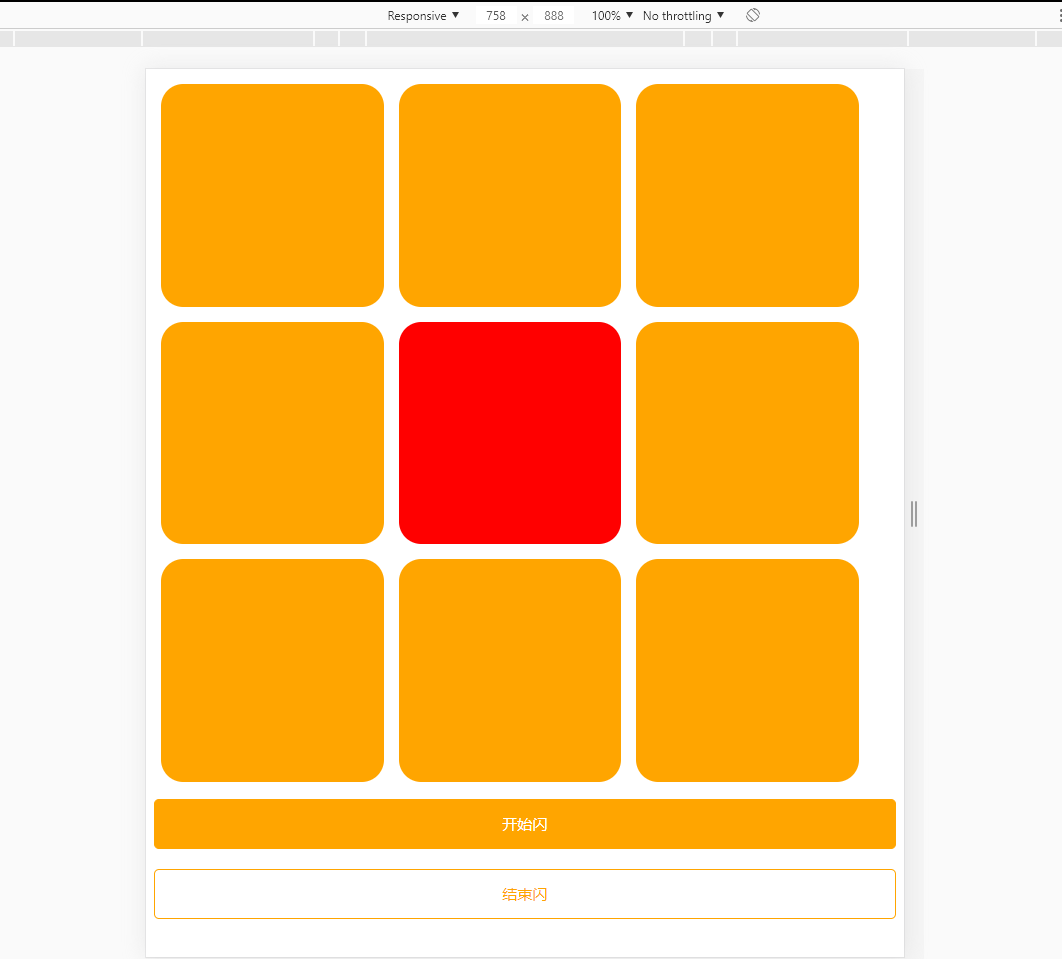Click the viewport height field showing 888

553,16
